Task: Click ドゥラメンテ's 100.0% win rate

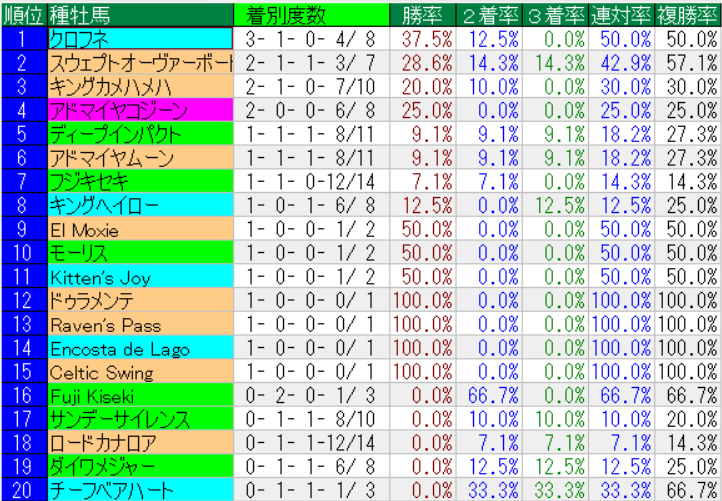Action: (423, 300)
